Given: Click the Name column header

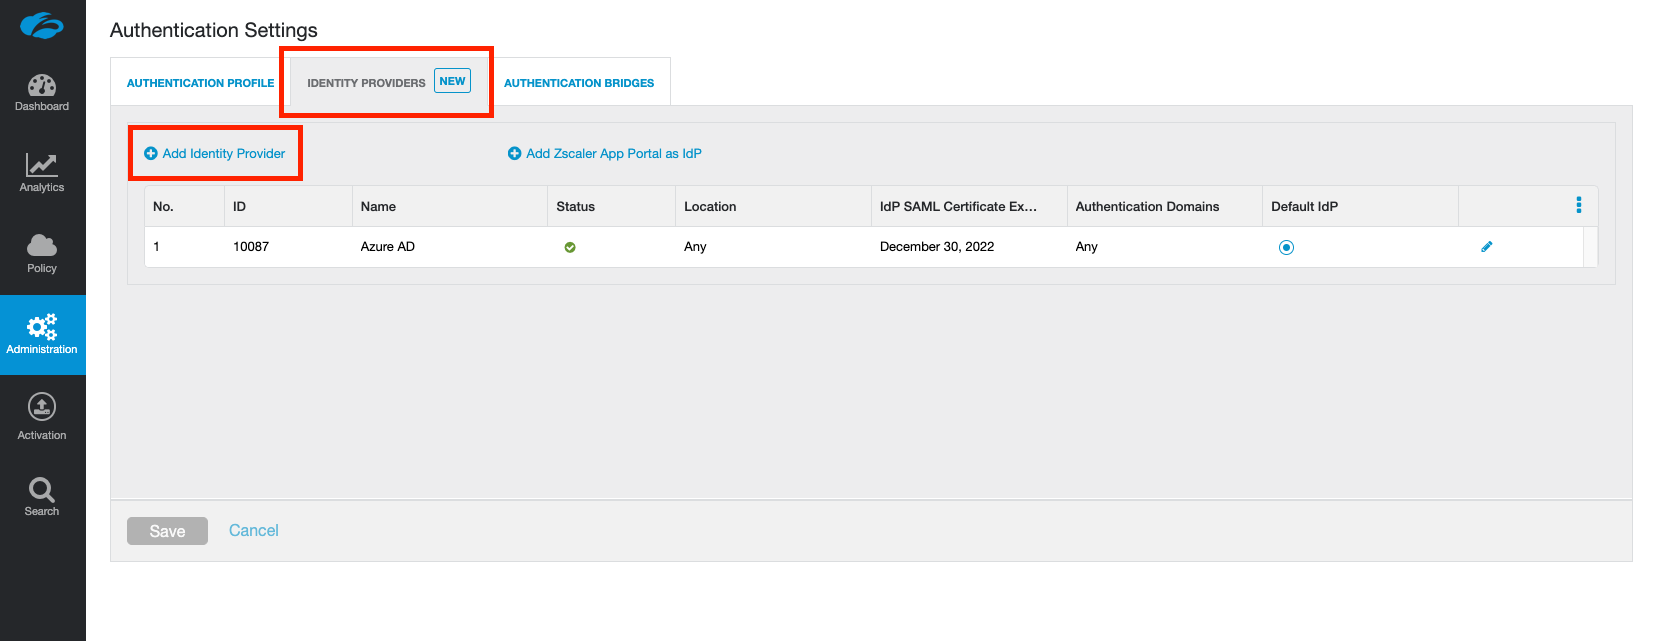Looking at the screenshot, I should pyautogui.click(x=378, y=206).
